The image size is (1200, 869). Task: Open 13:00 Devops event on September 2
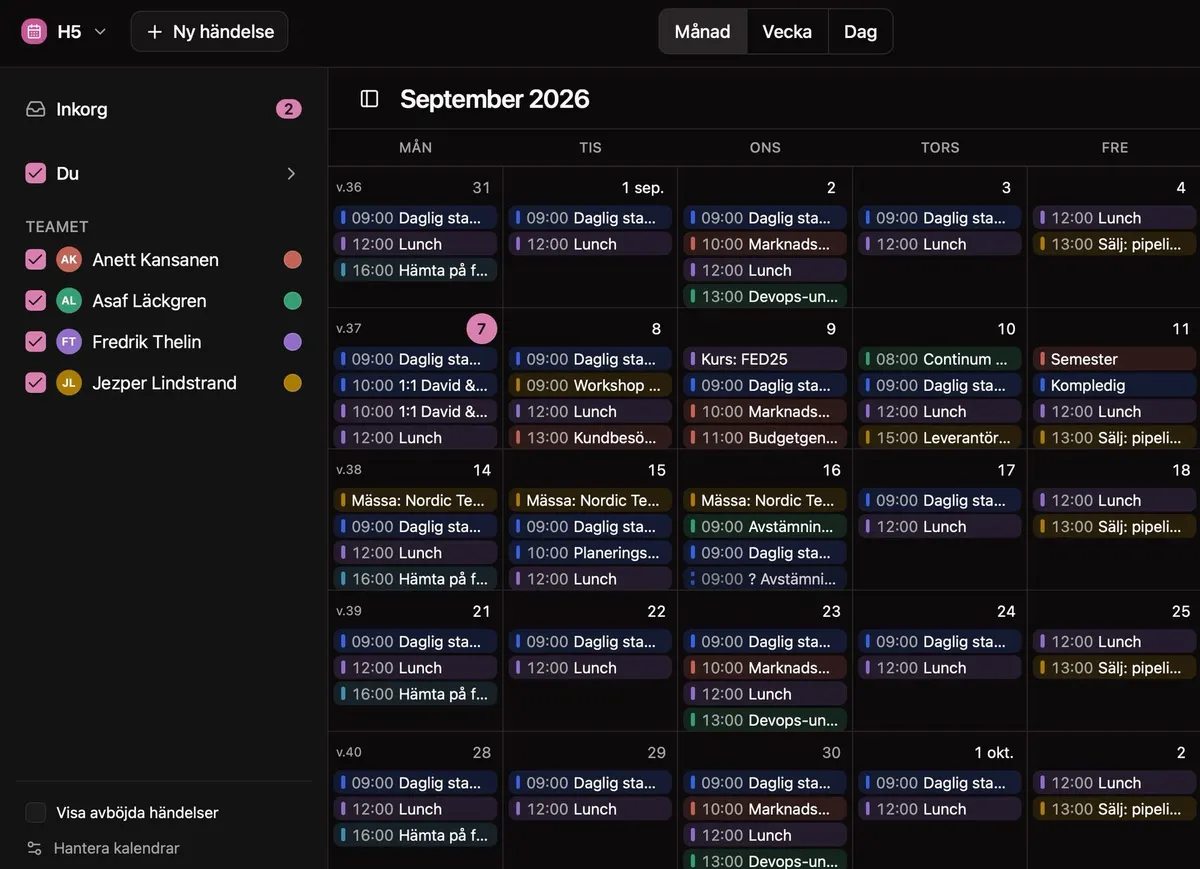[765, 296]
